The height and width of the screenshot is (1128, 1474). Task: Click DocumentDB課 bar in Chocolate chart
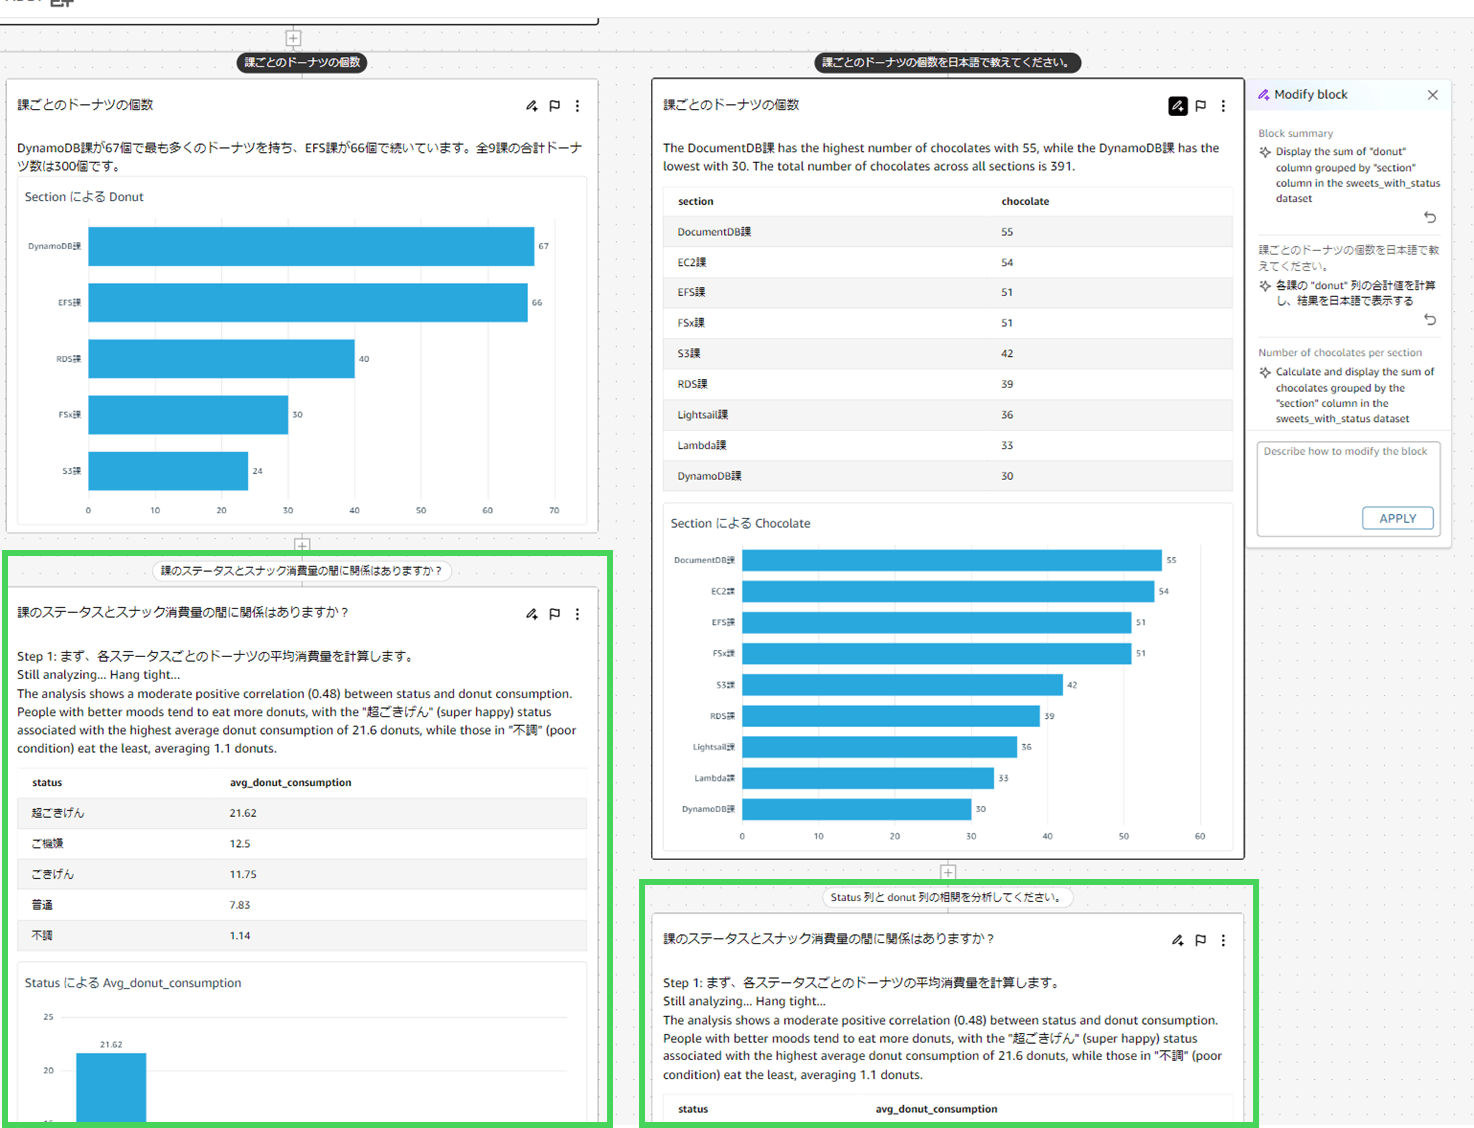952,560
